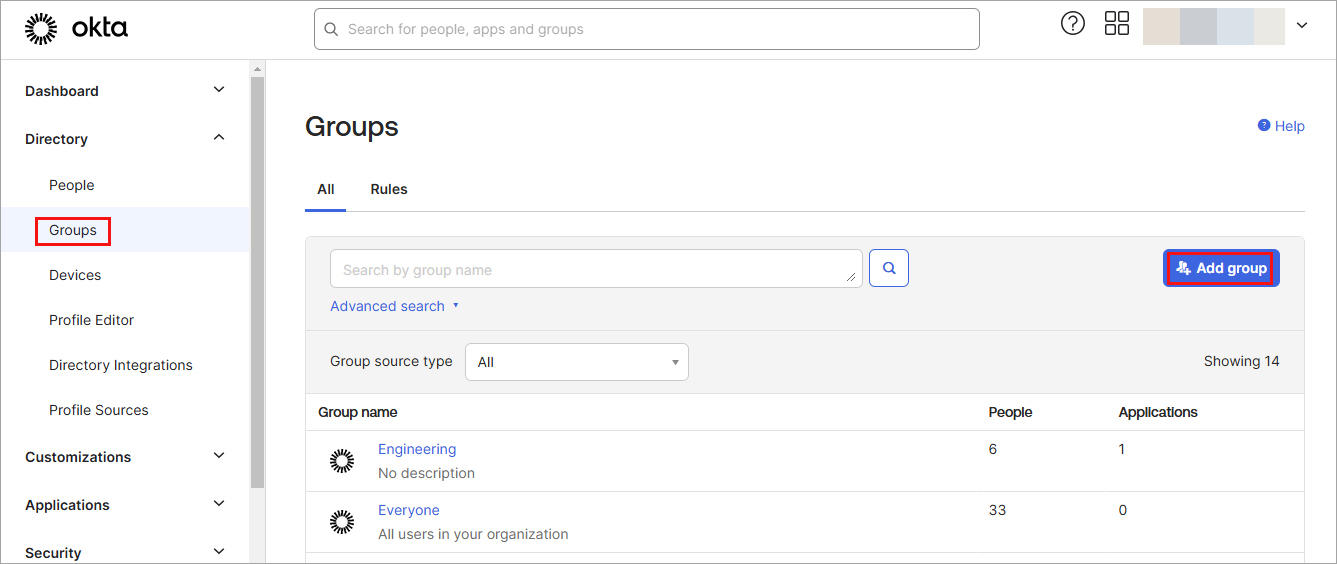Open the Engineering group link
Image resolution: width=1337 pixels, height=564 pixels.
click(416, 449)
